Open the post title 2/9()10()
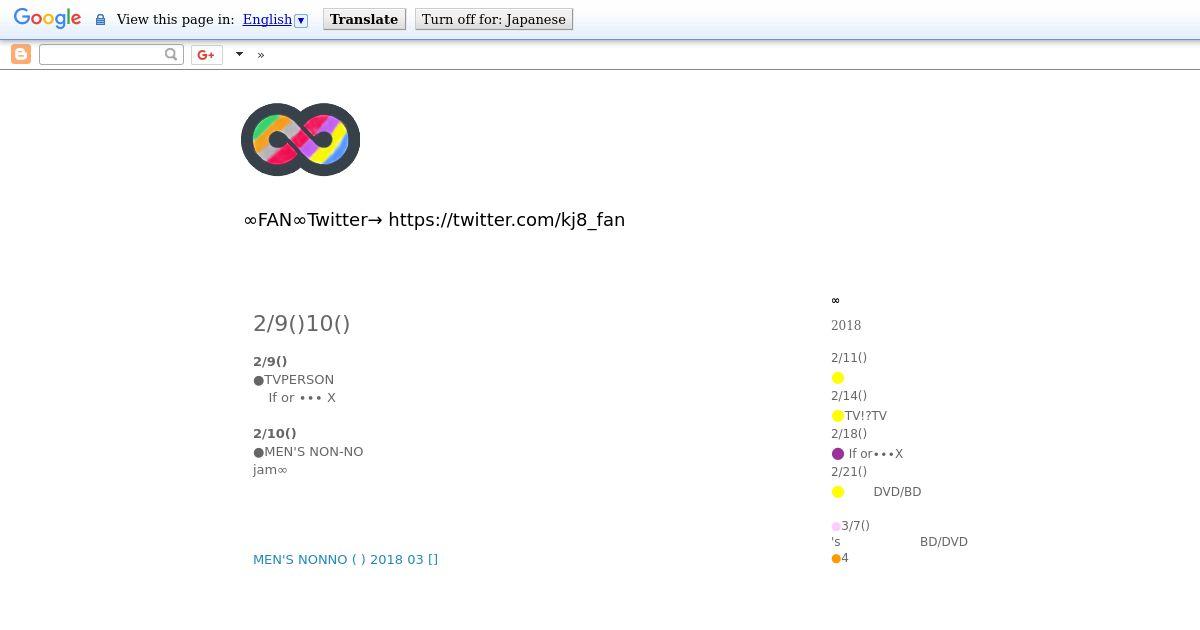Screen dimensions: 1200x630 point(302,323)
